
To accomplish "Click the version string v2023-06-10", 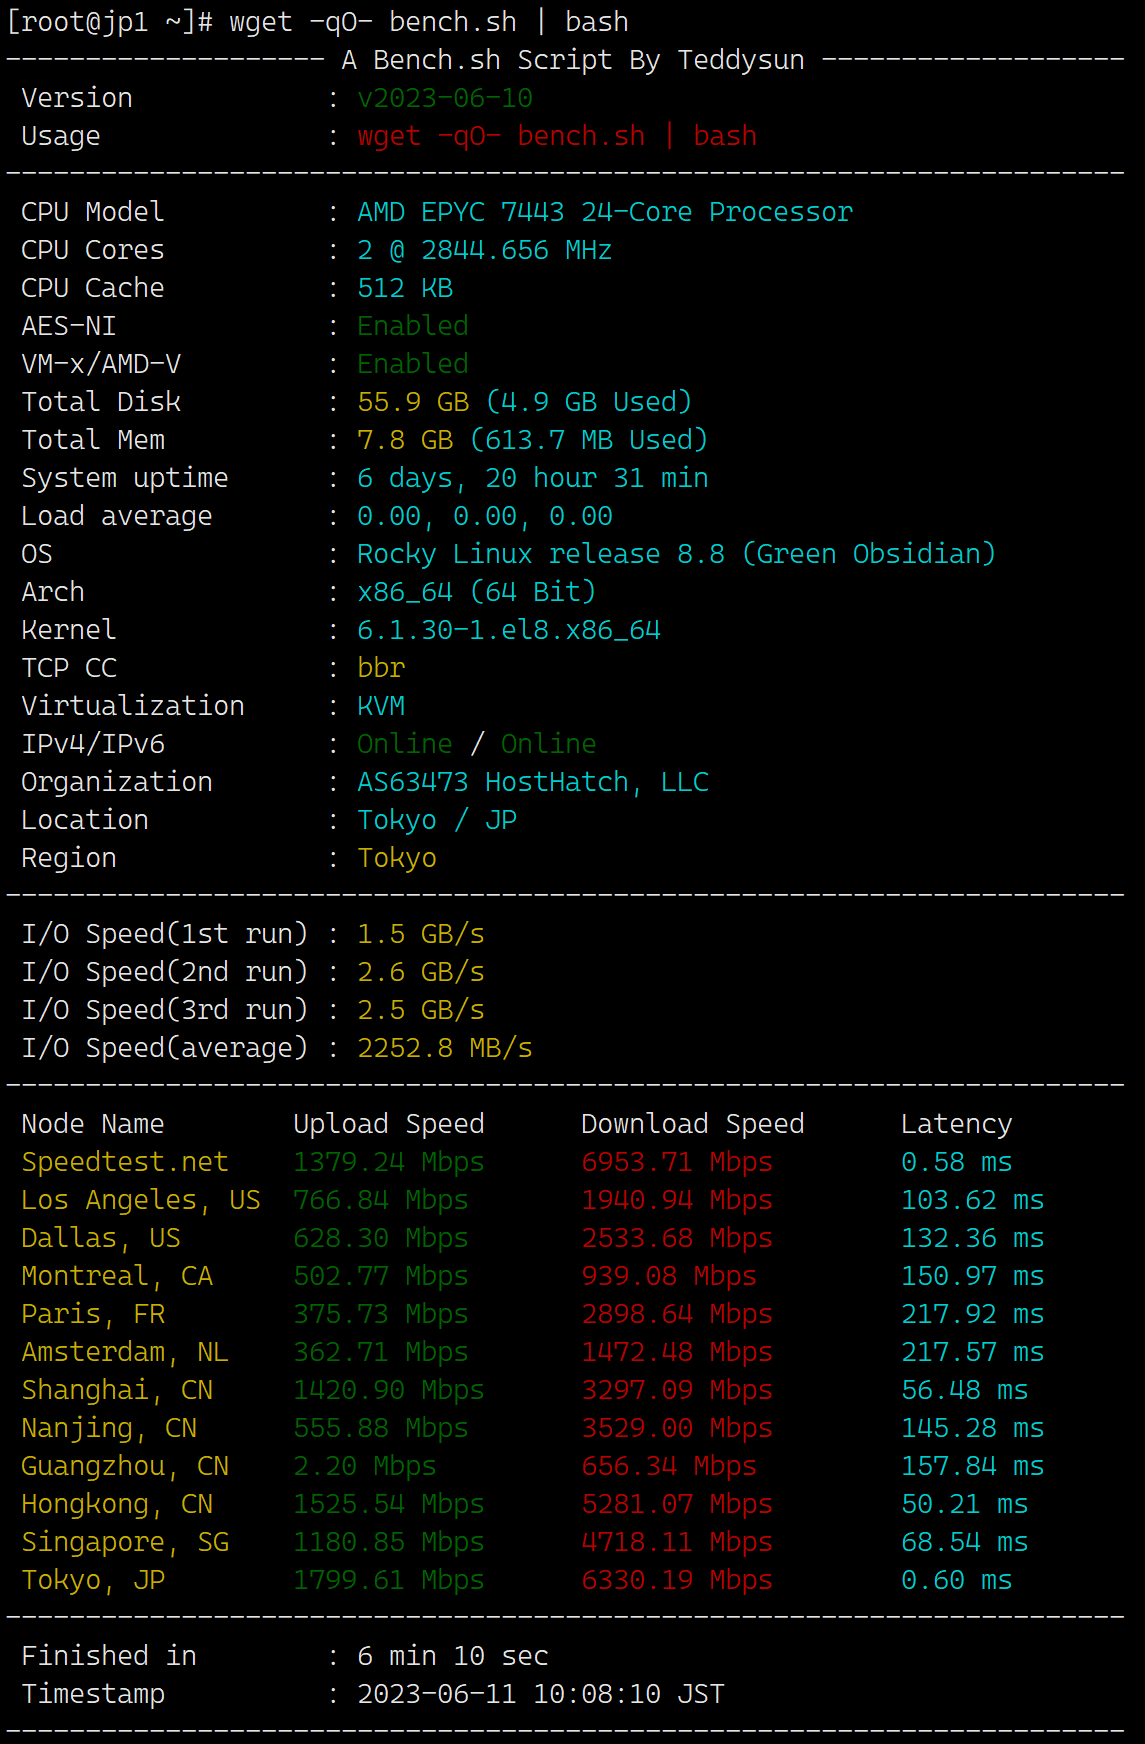I will click(445, 98).
